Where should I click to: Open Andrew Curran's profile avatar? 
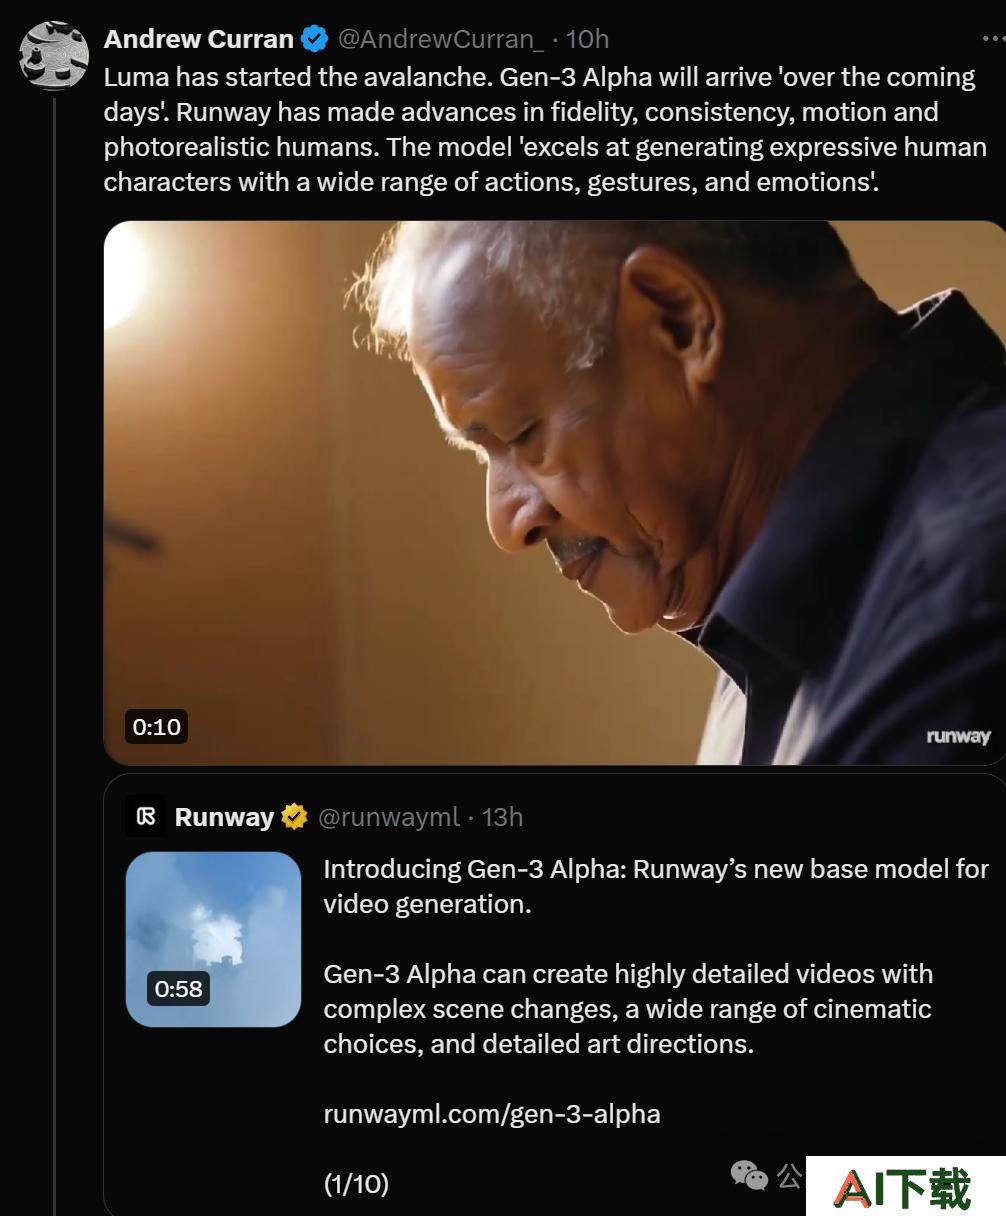click(54, 55)
